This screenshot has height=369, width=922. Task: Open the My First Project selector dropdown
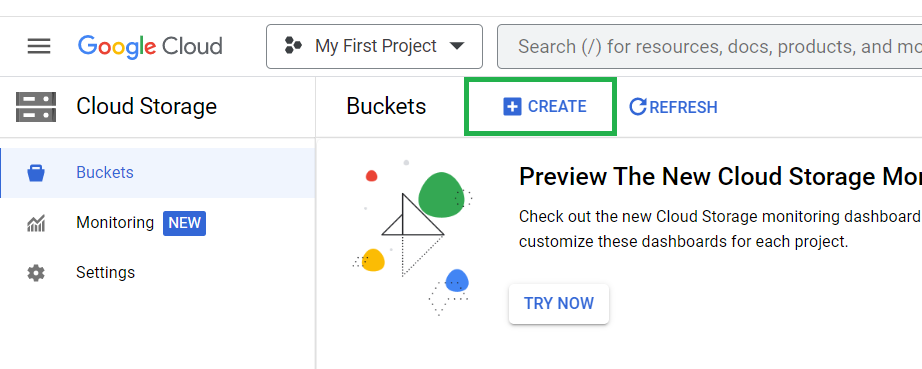pos(375,46)
